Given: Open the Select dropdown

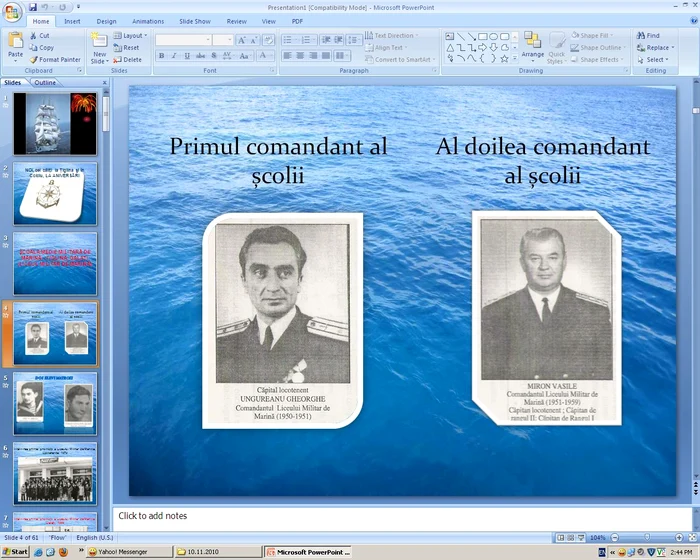Looking at the screenshot, I should click(x=653, y=59).
